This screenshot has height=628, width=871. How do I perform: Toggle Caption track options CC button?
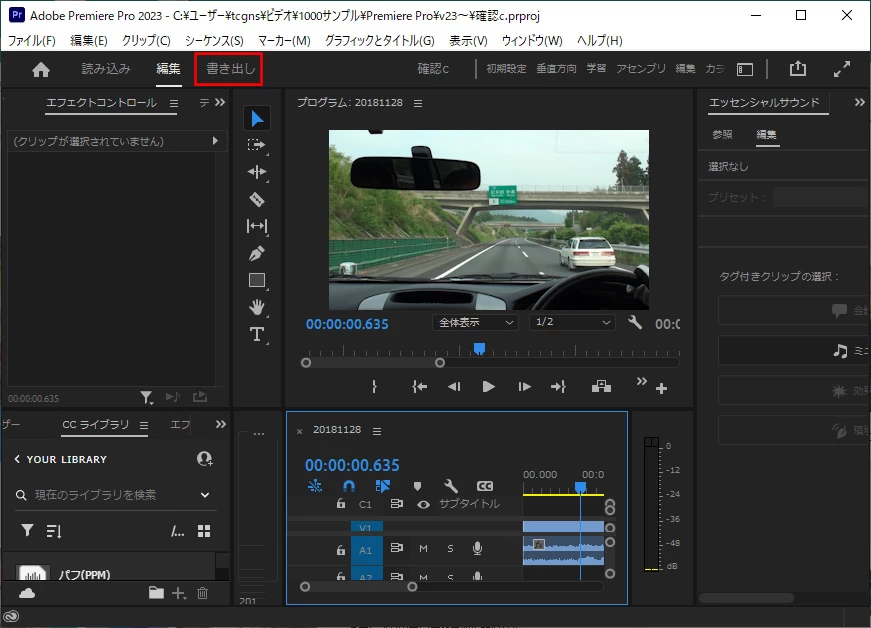pyautogui.click(x=485, y=486)
